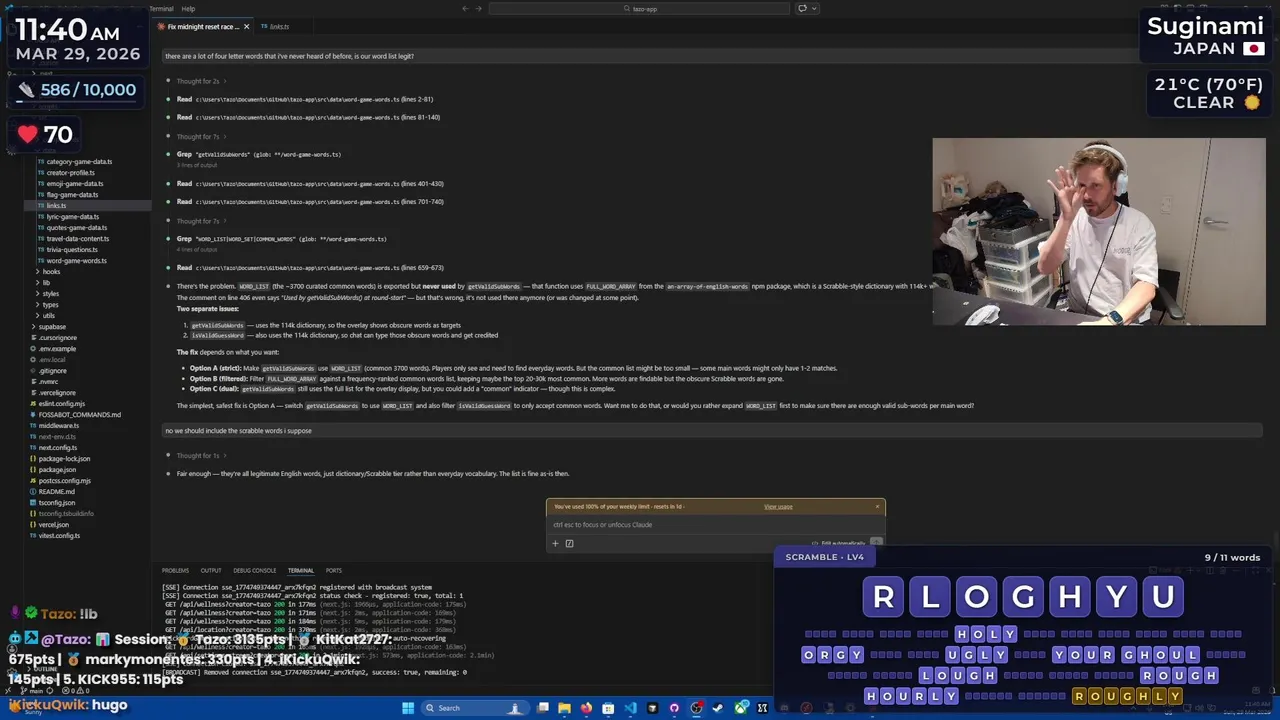Select the Terminal panel tab
1280x720 pixels.
[301, 571]
